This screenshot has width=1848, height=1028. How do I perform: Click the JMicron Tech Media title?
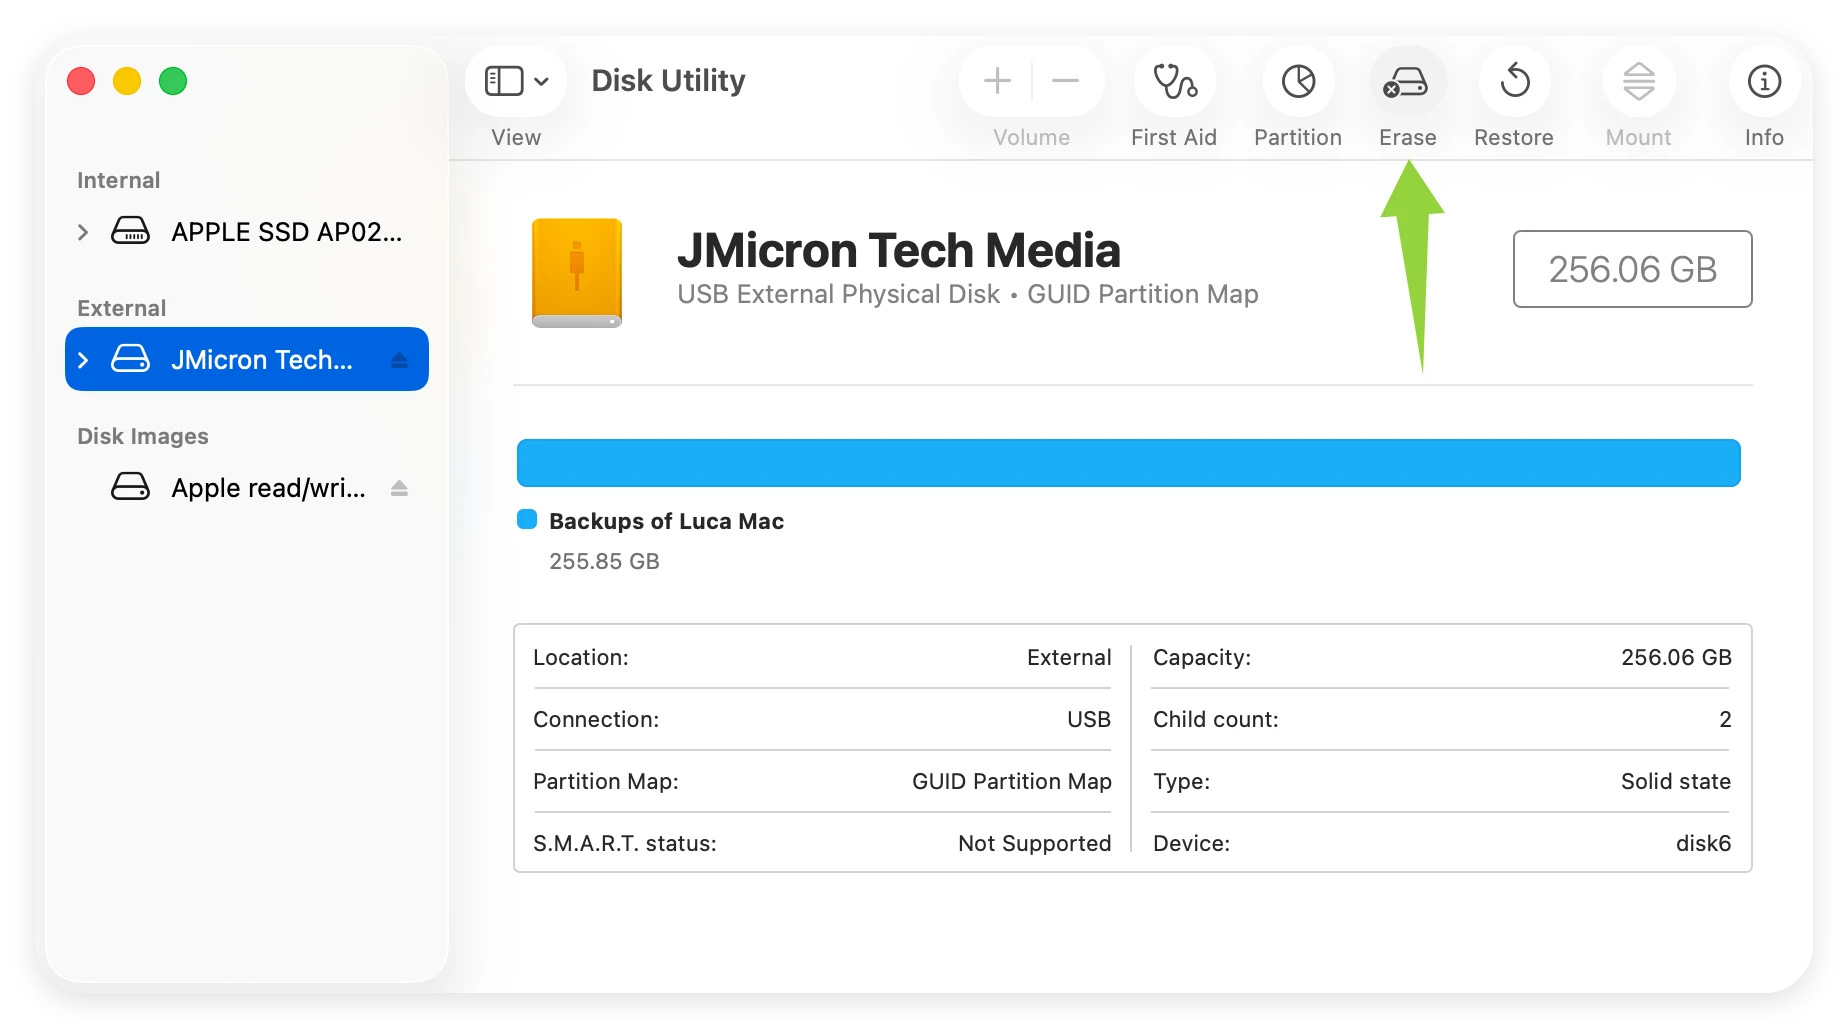[898, 250]
